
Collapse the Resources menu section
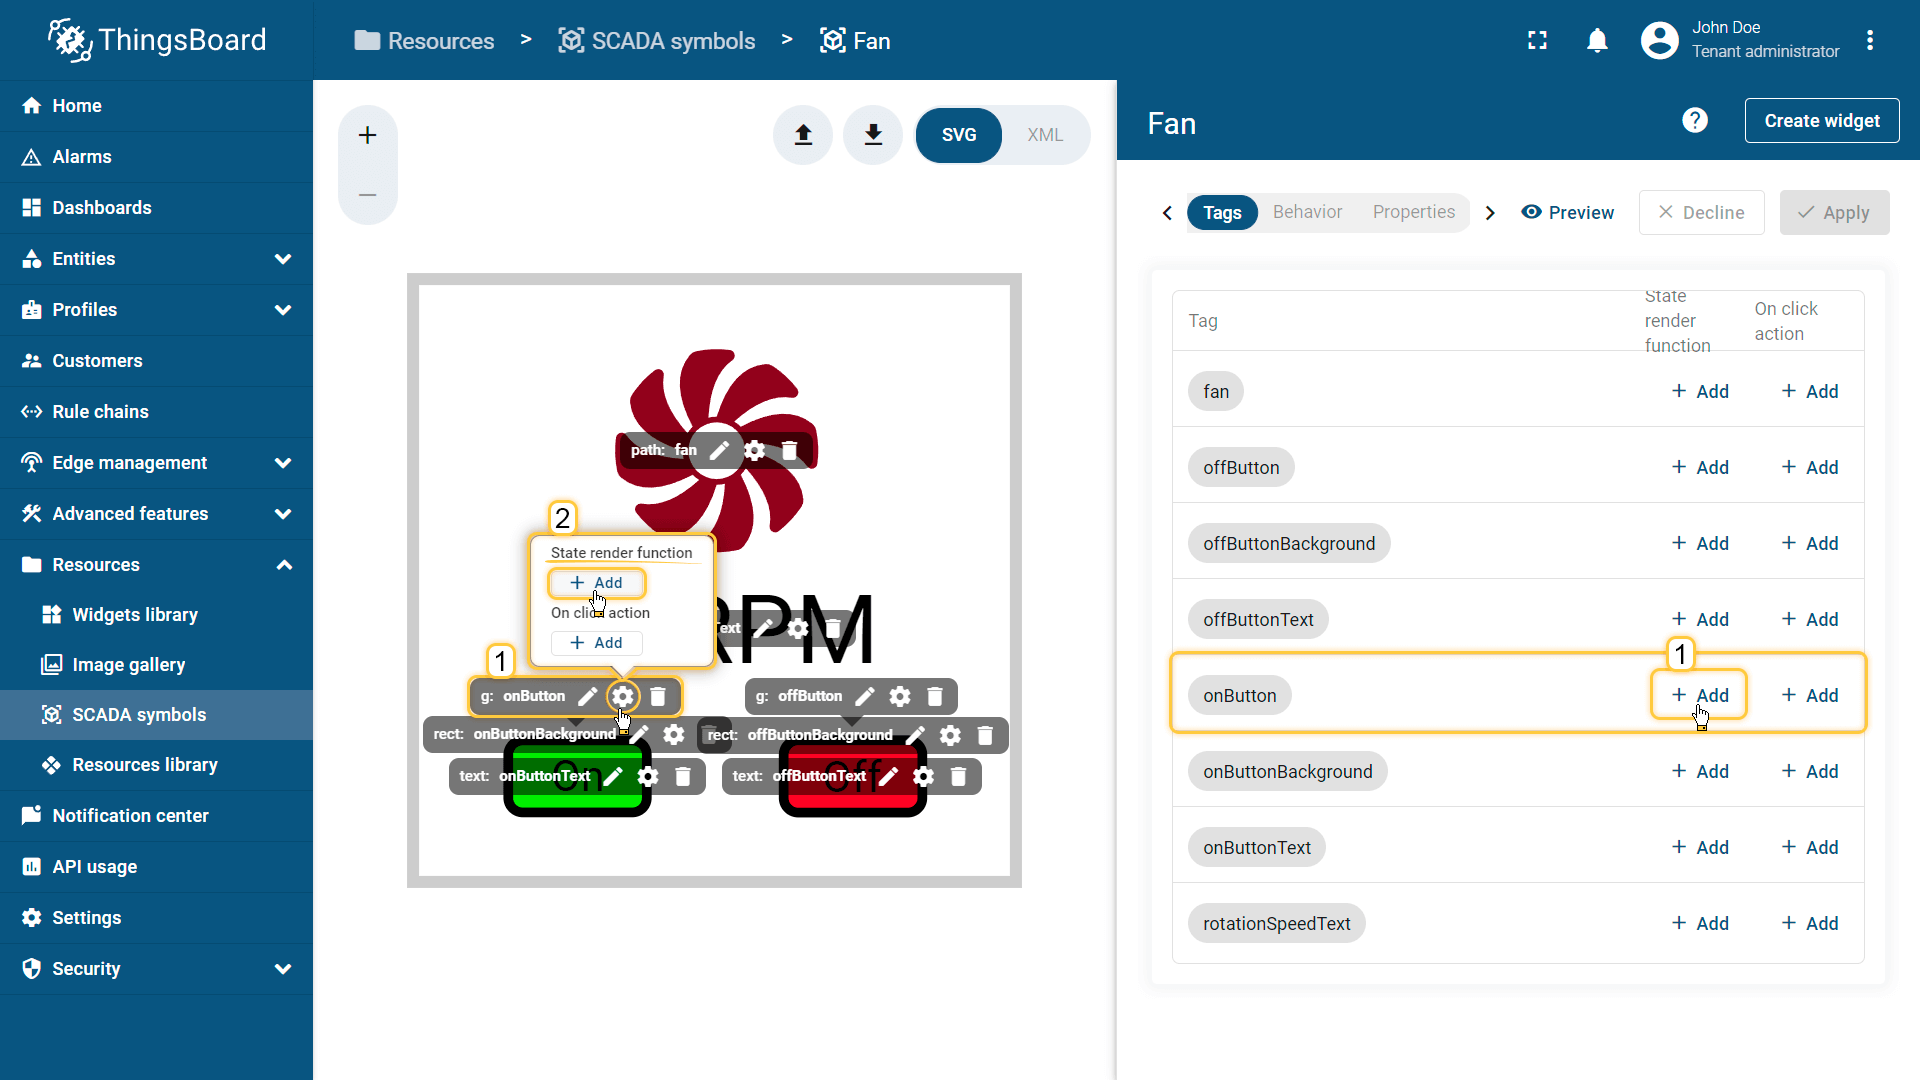click(283, 565)
